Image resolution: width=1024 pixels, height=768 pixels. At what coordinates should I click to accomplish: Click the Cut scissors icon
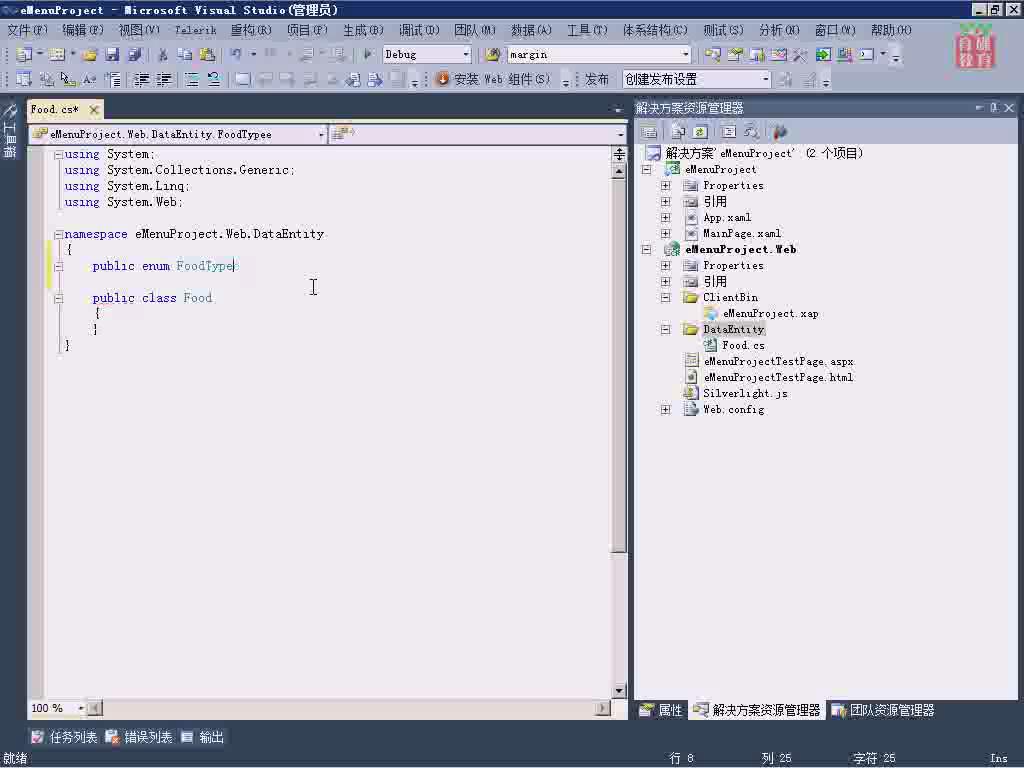(x=163, y=55)
